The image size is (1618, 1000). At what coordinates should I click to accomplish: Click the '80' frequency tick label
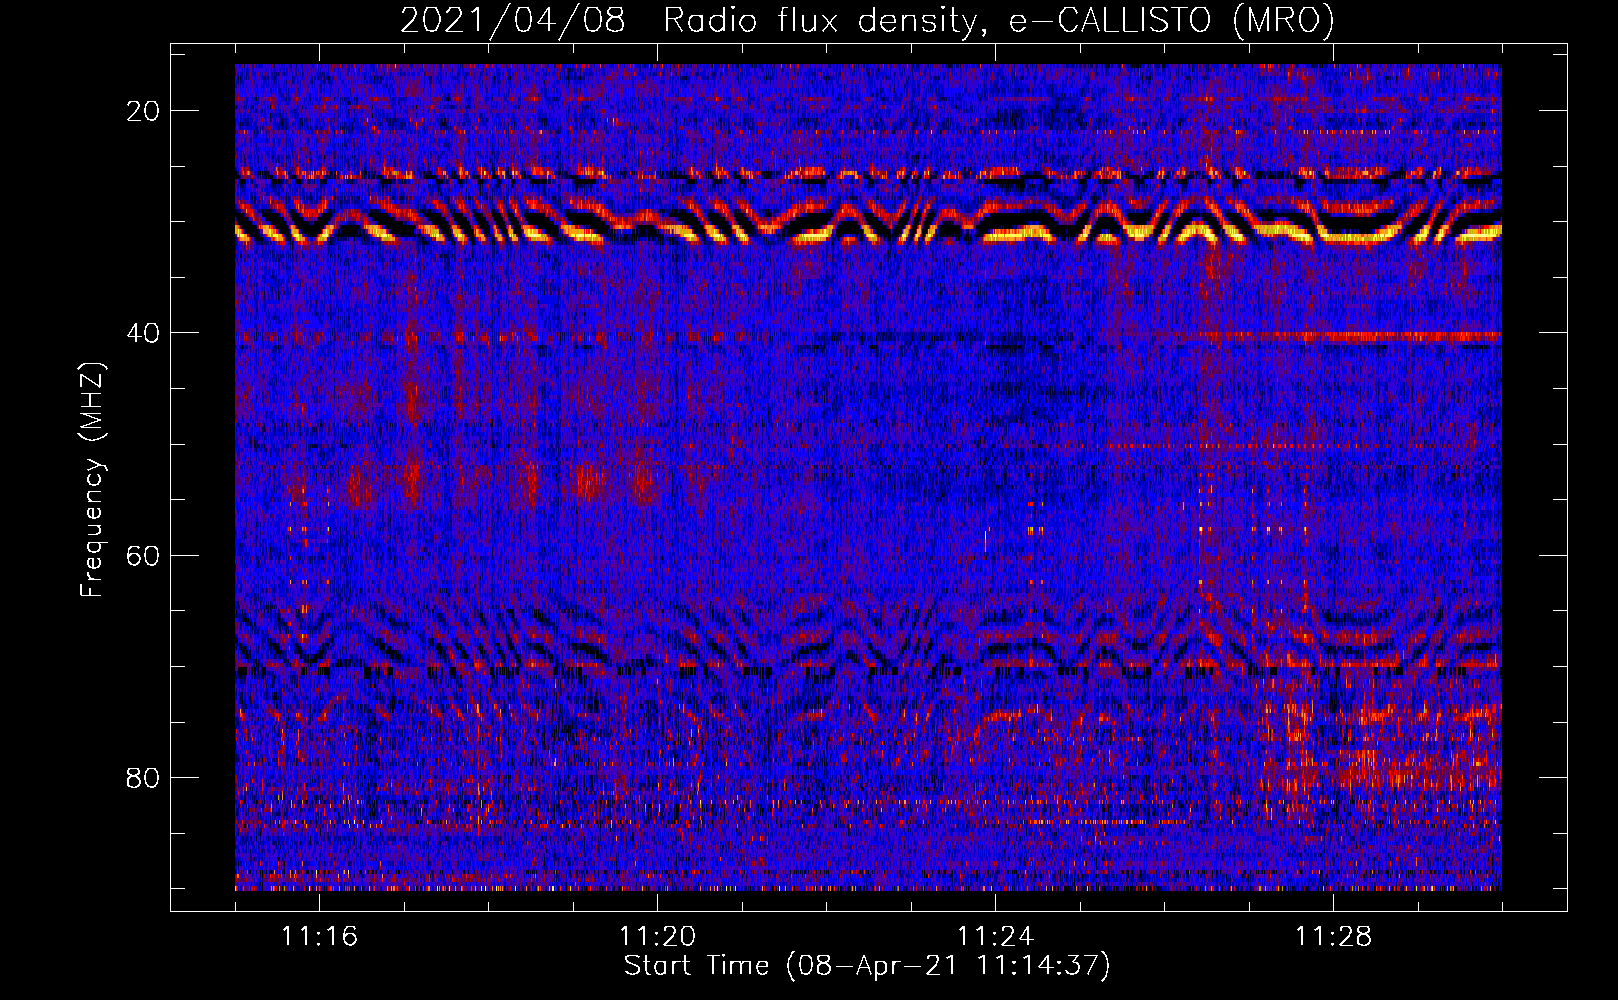(143, 777)
